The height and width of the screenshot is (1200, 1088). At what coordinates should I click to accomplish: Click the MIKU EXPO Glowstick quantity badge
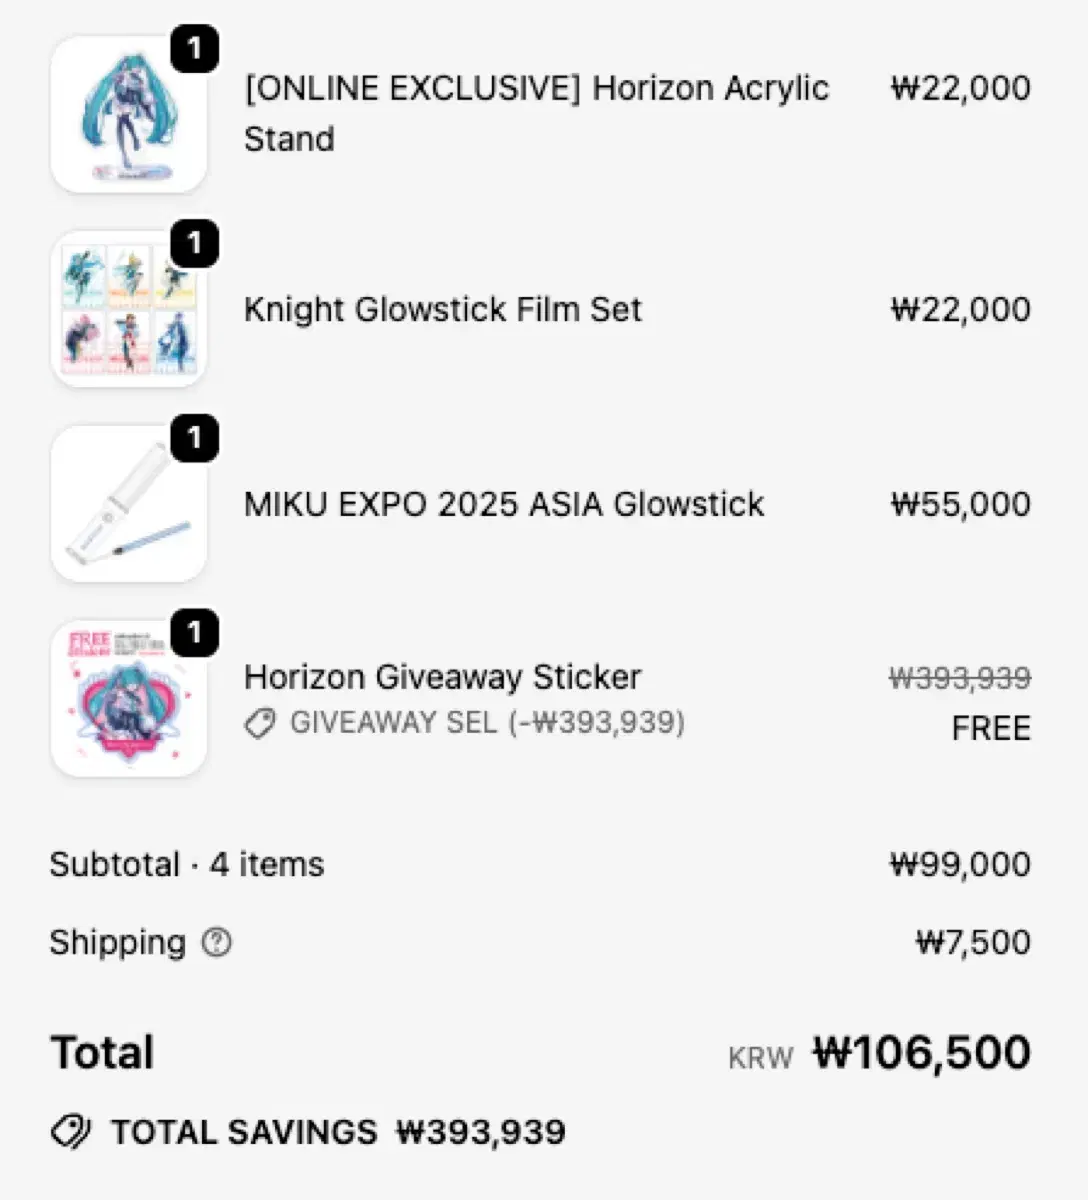(194, 438)
